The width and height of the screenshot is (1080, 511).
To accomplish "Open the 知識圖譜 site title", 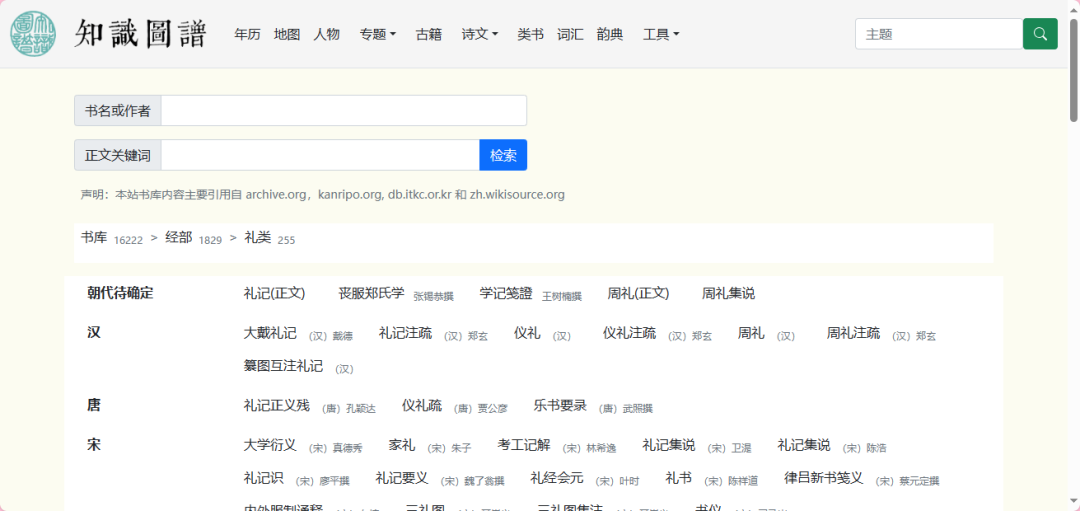I will [141, 34].
